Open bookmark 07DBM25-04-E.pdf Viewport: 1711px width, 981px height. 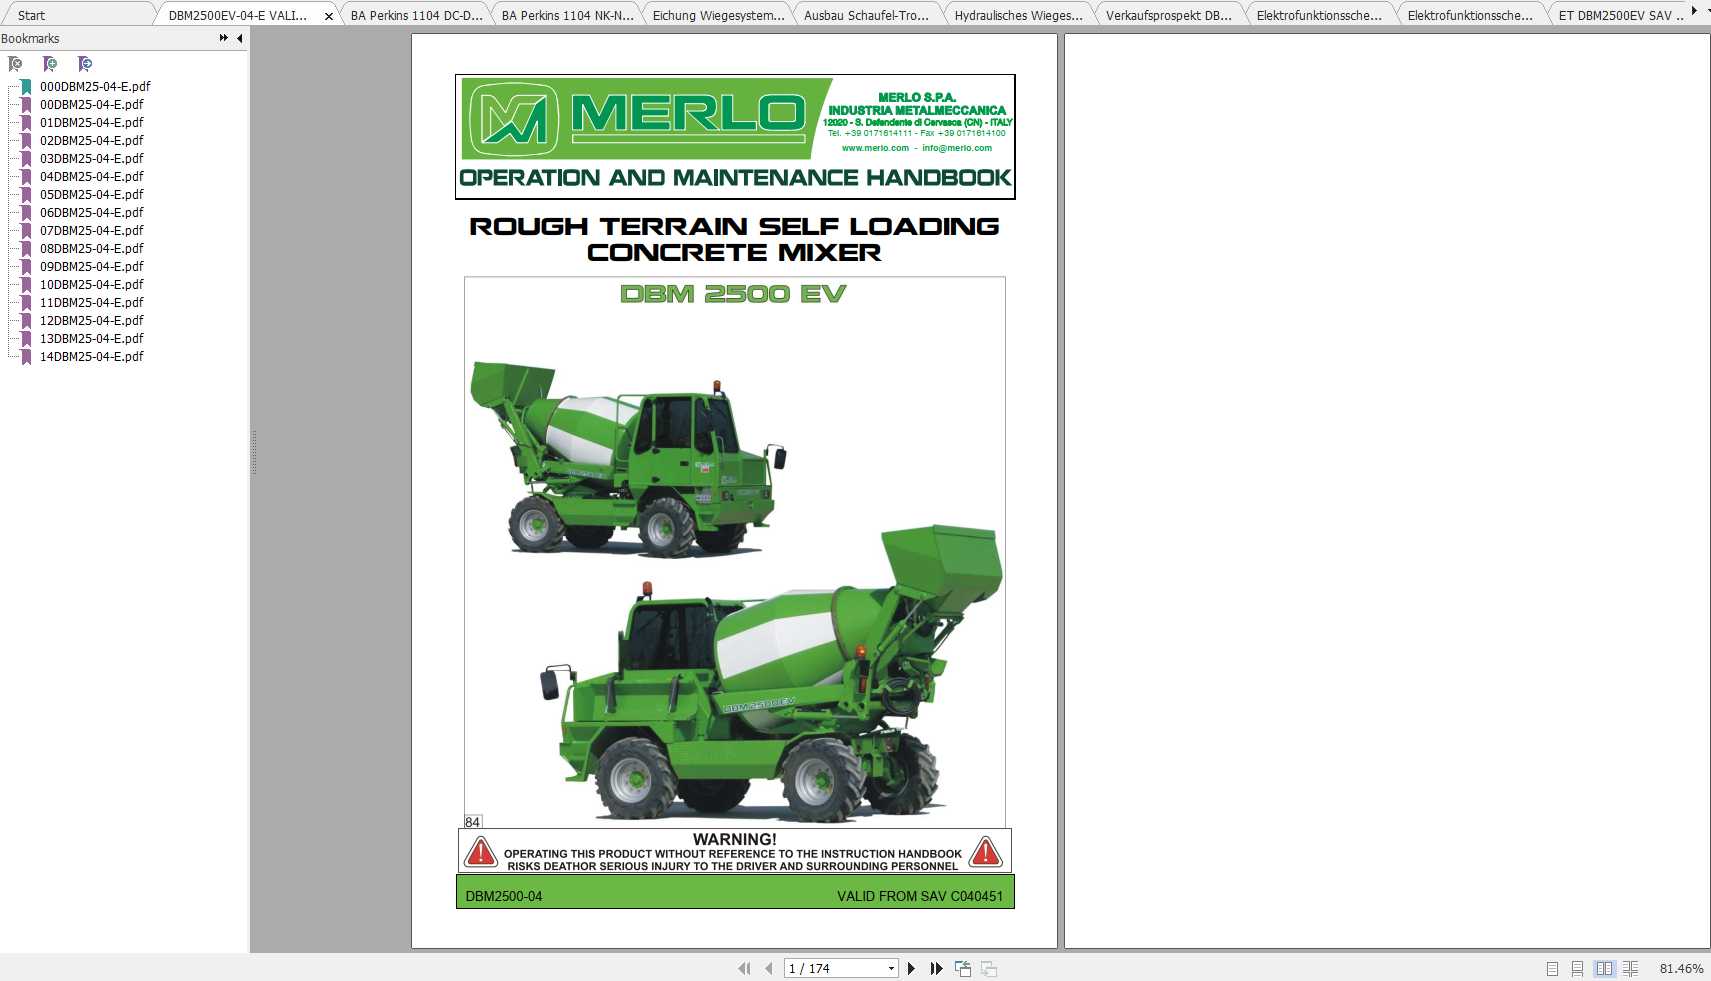pyautogui.click(x=92, y=230)
